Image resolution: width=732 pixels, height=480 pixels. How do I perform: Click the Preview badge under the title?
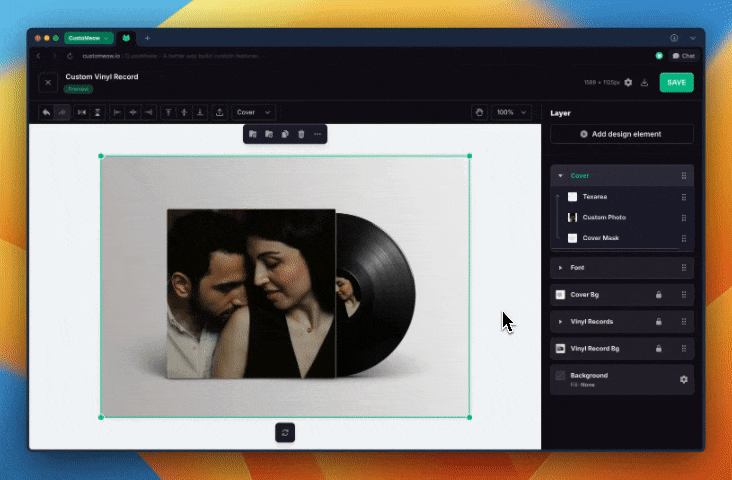[x=78, y=89]
